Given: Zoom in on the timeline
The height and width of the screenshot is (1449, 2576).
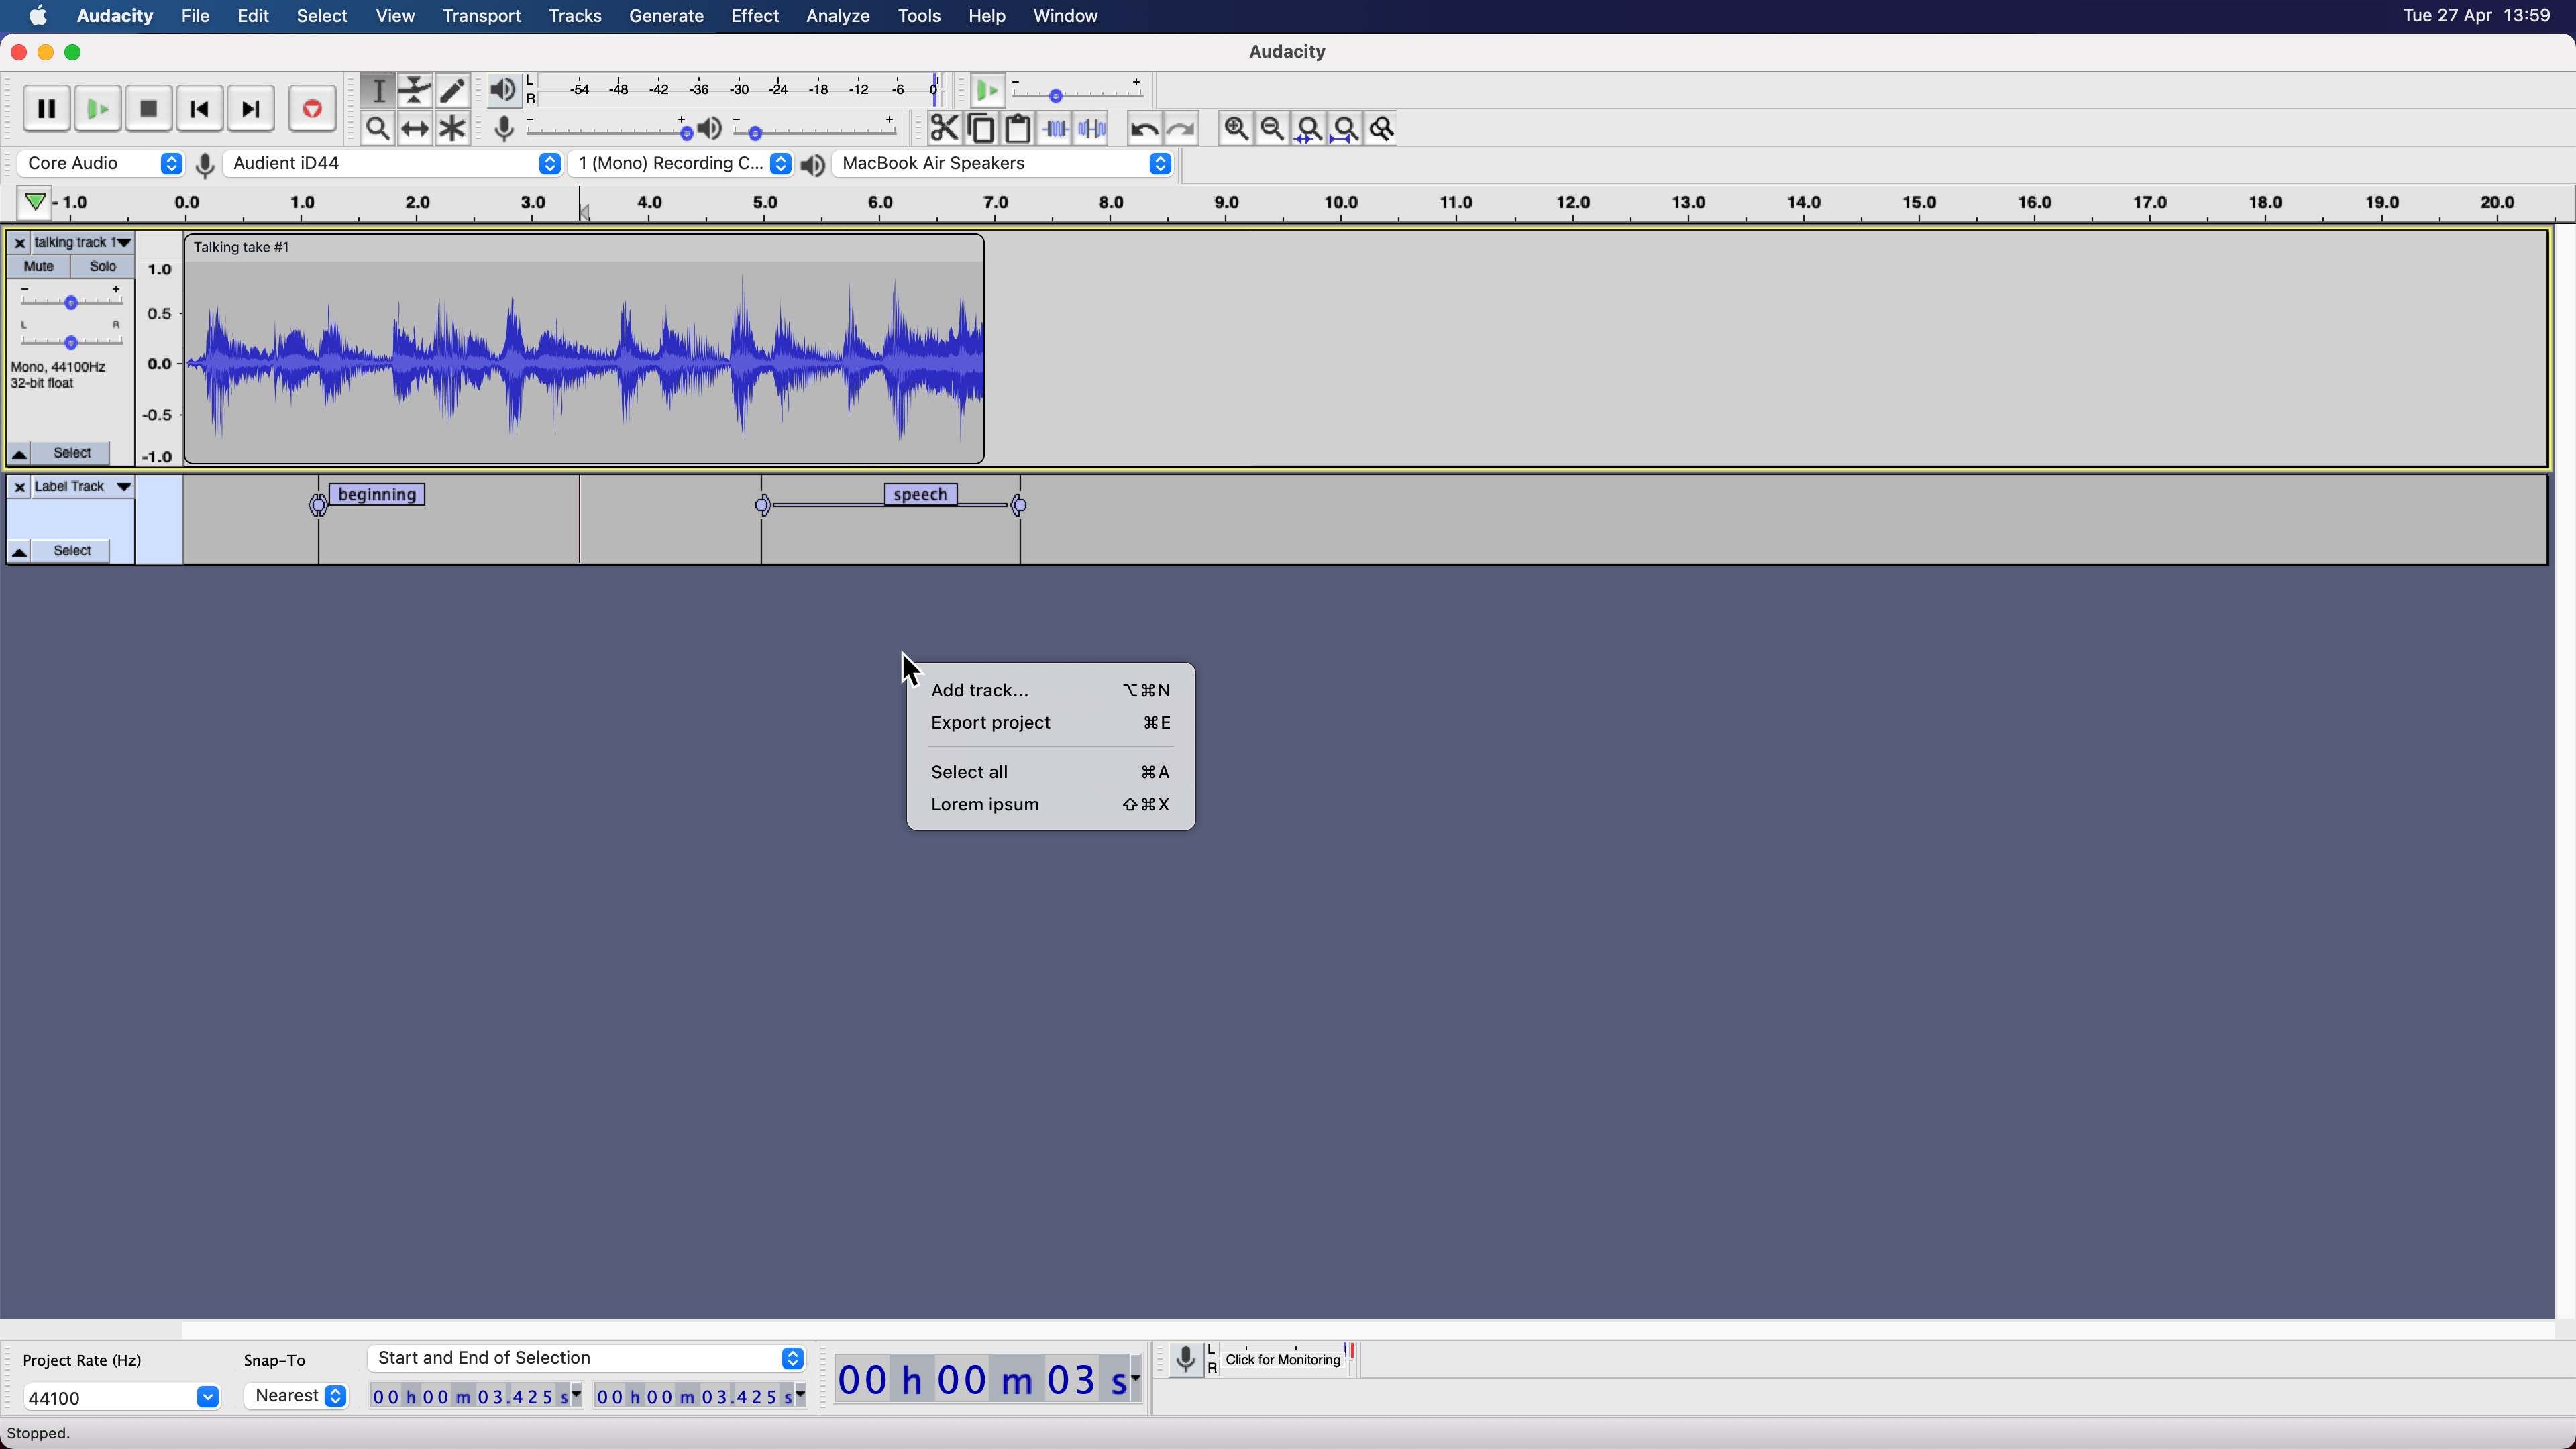Looking at the screenshot, I should pyautogui.click(x=1236, y=128).
